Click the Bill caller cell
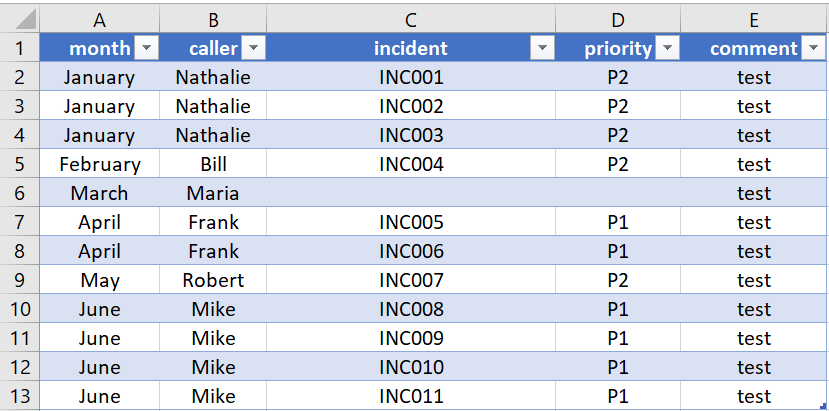Viewport: 829px width, 411px height. [213, 164]
